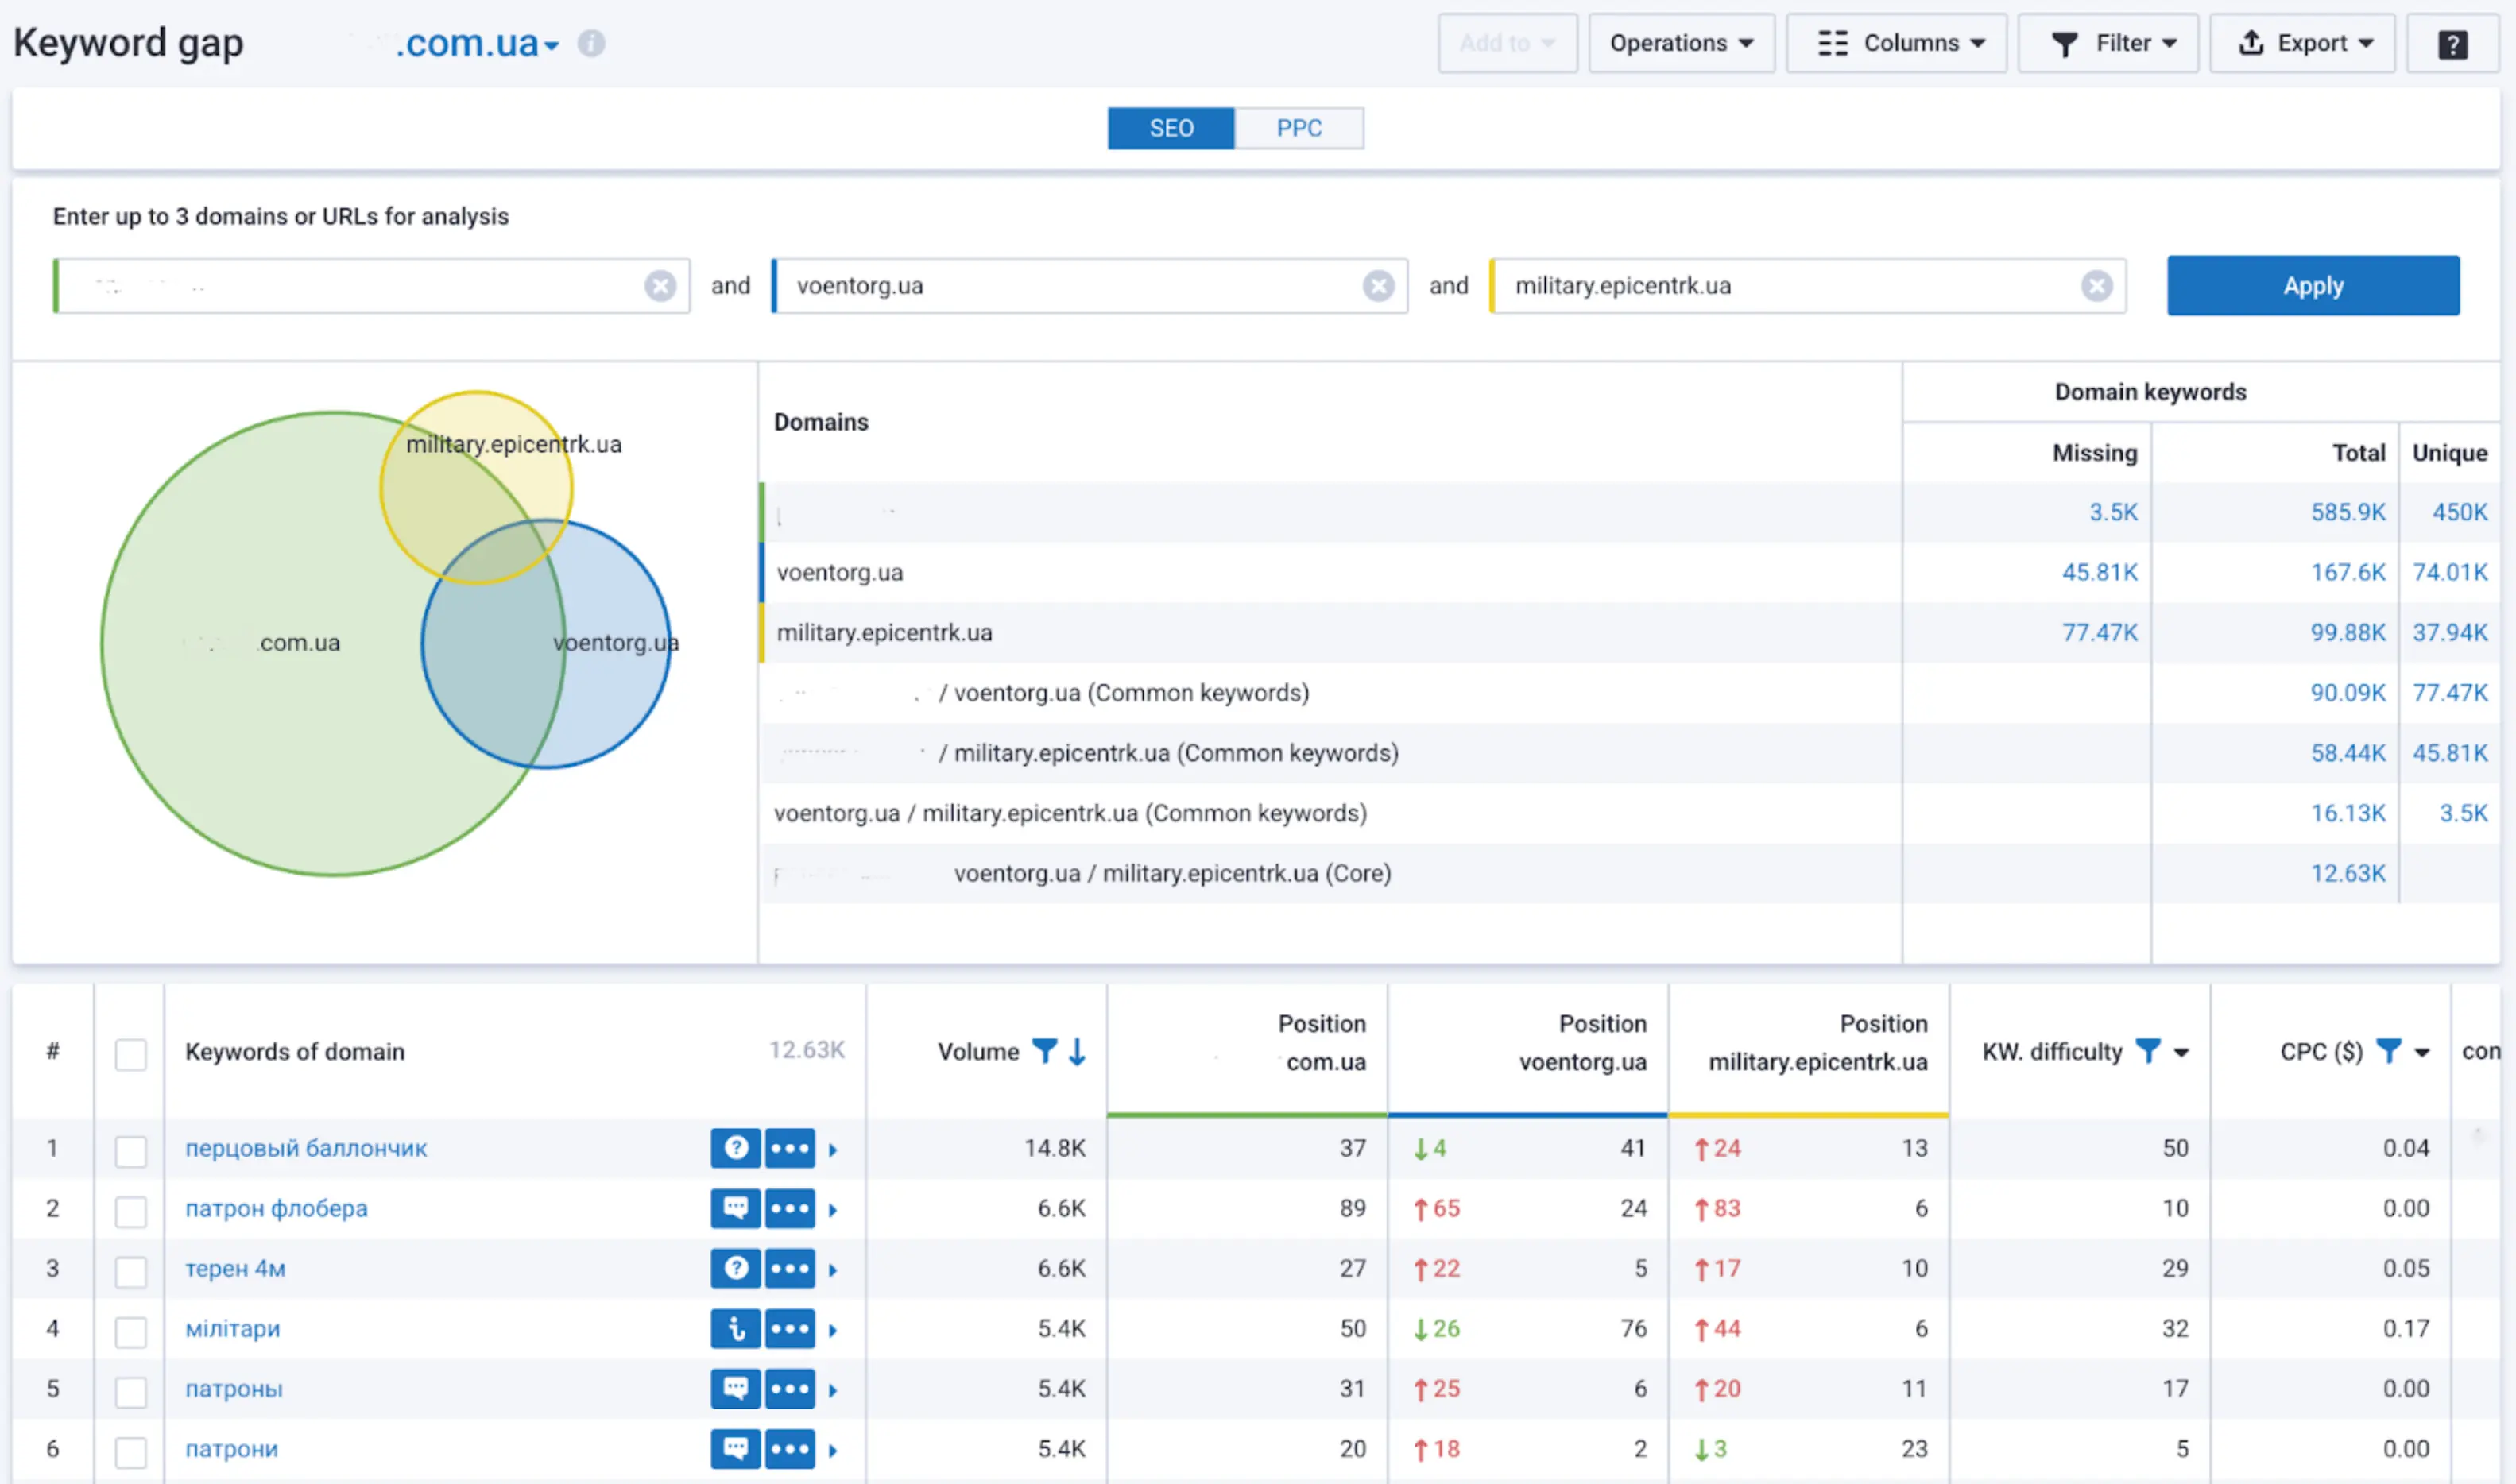The image size is (2516, 1484).
Task: Click KW. difficulty filter icon
Action: click(2147, 1051)
